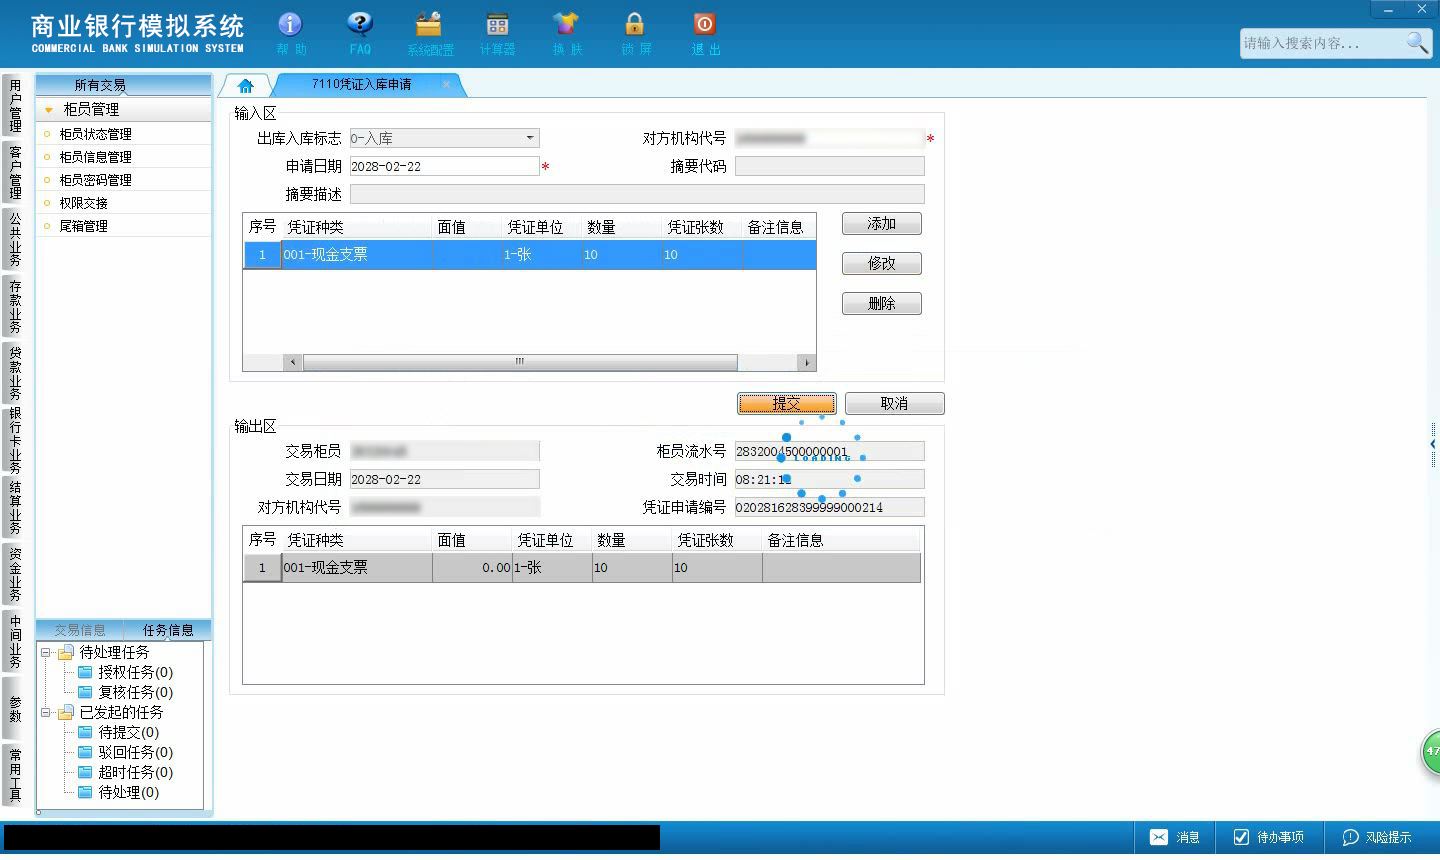This screenshot has width=1440, height=860.
Task: Switch to the 用户管理 side tab
Action: pyautogui.click(x=15, y=105)
